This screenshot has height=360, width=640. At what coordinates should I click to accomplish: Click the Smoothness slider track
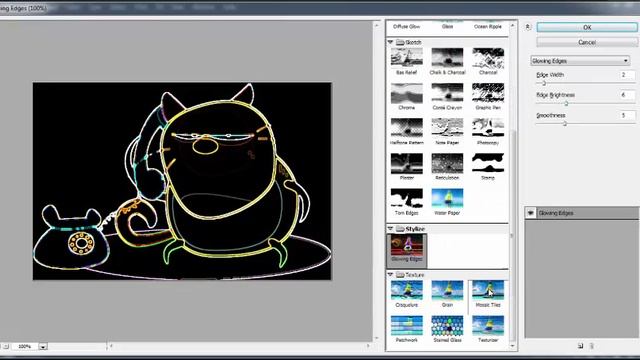[585, 123]
